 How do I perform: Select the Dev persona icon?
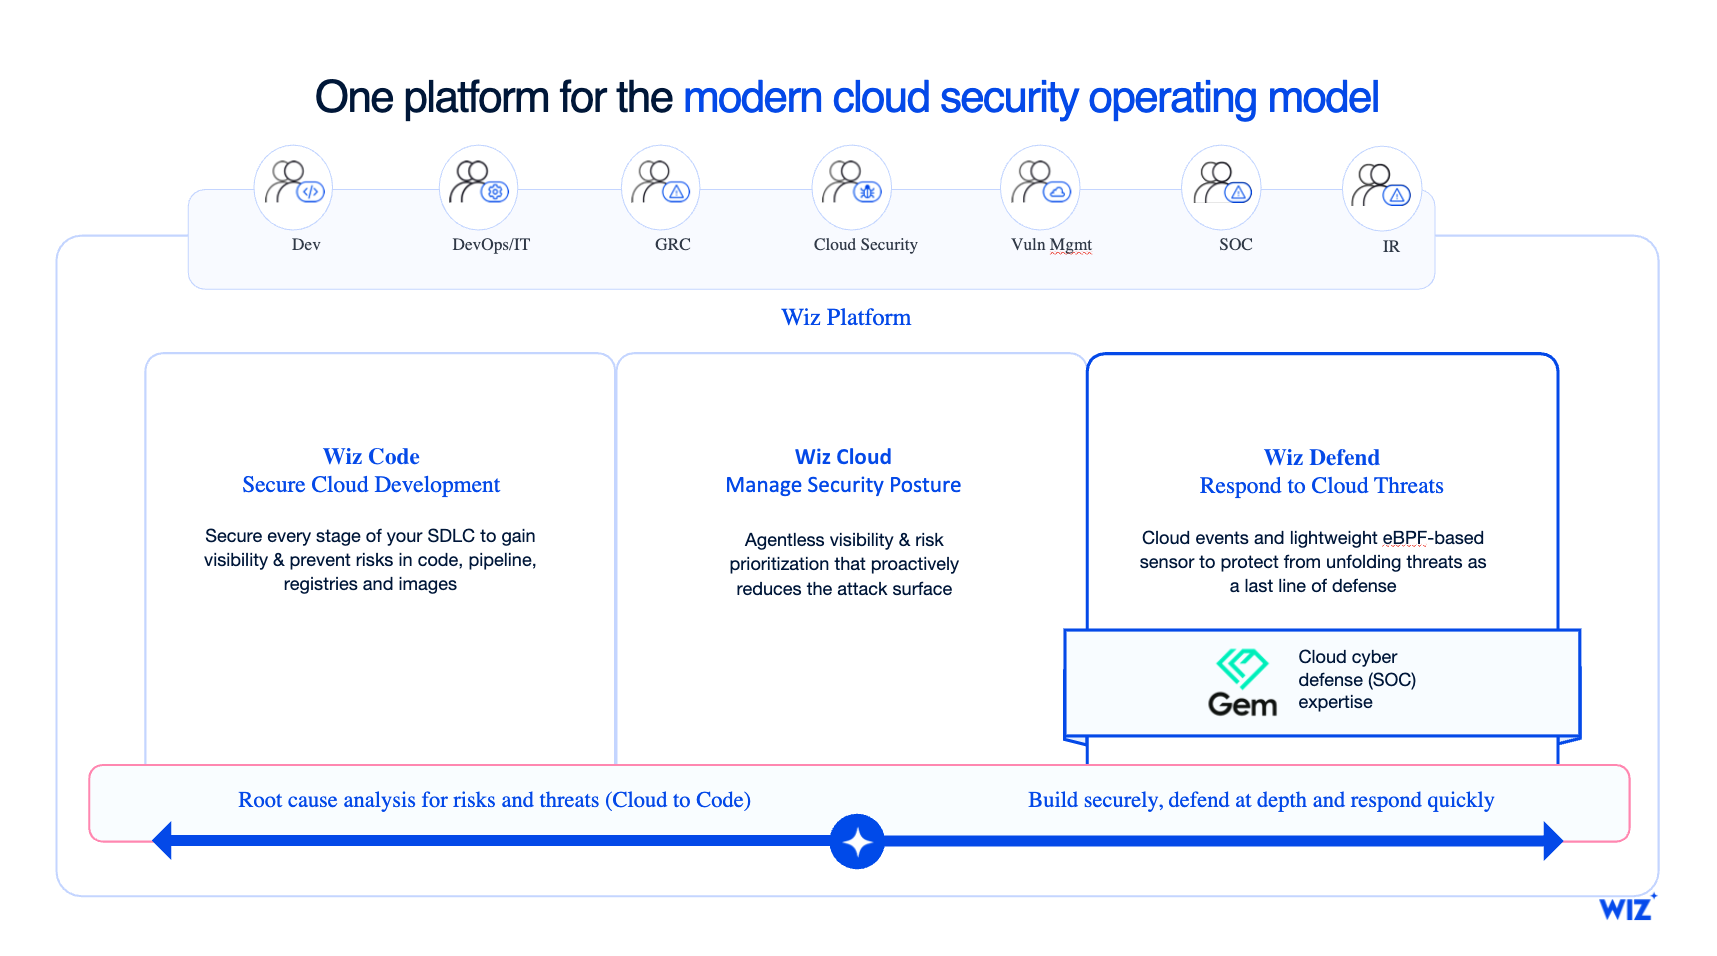coord(293,187)
